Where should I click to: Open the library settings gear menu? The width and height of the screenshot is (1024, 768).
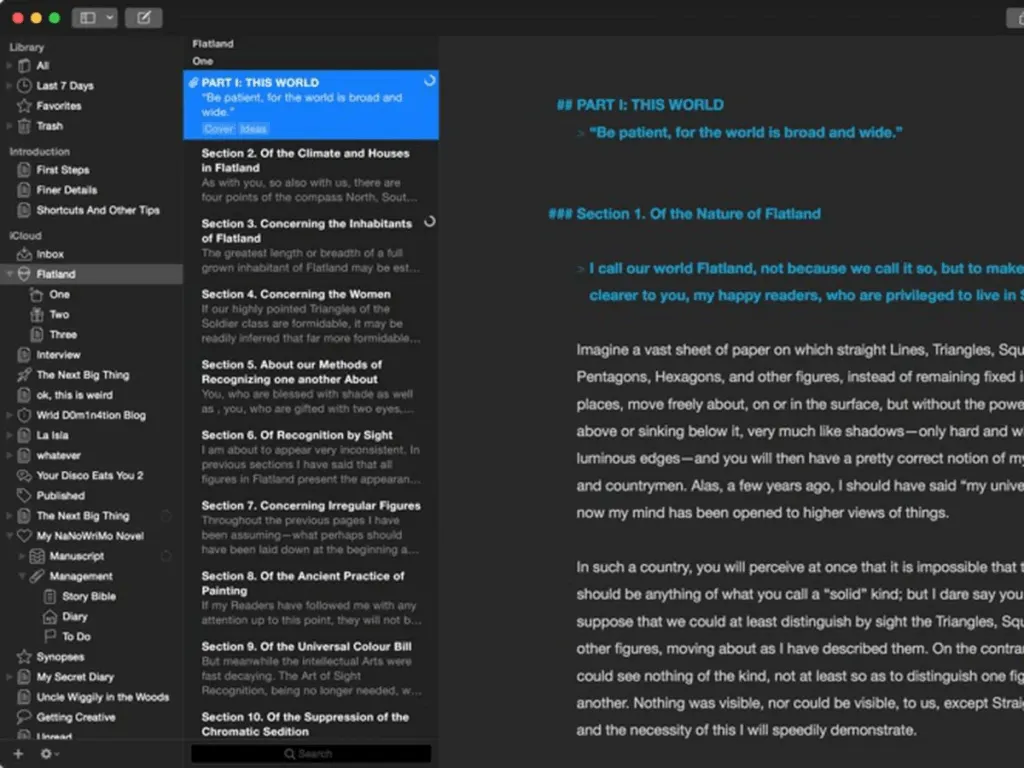[49, 754]
